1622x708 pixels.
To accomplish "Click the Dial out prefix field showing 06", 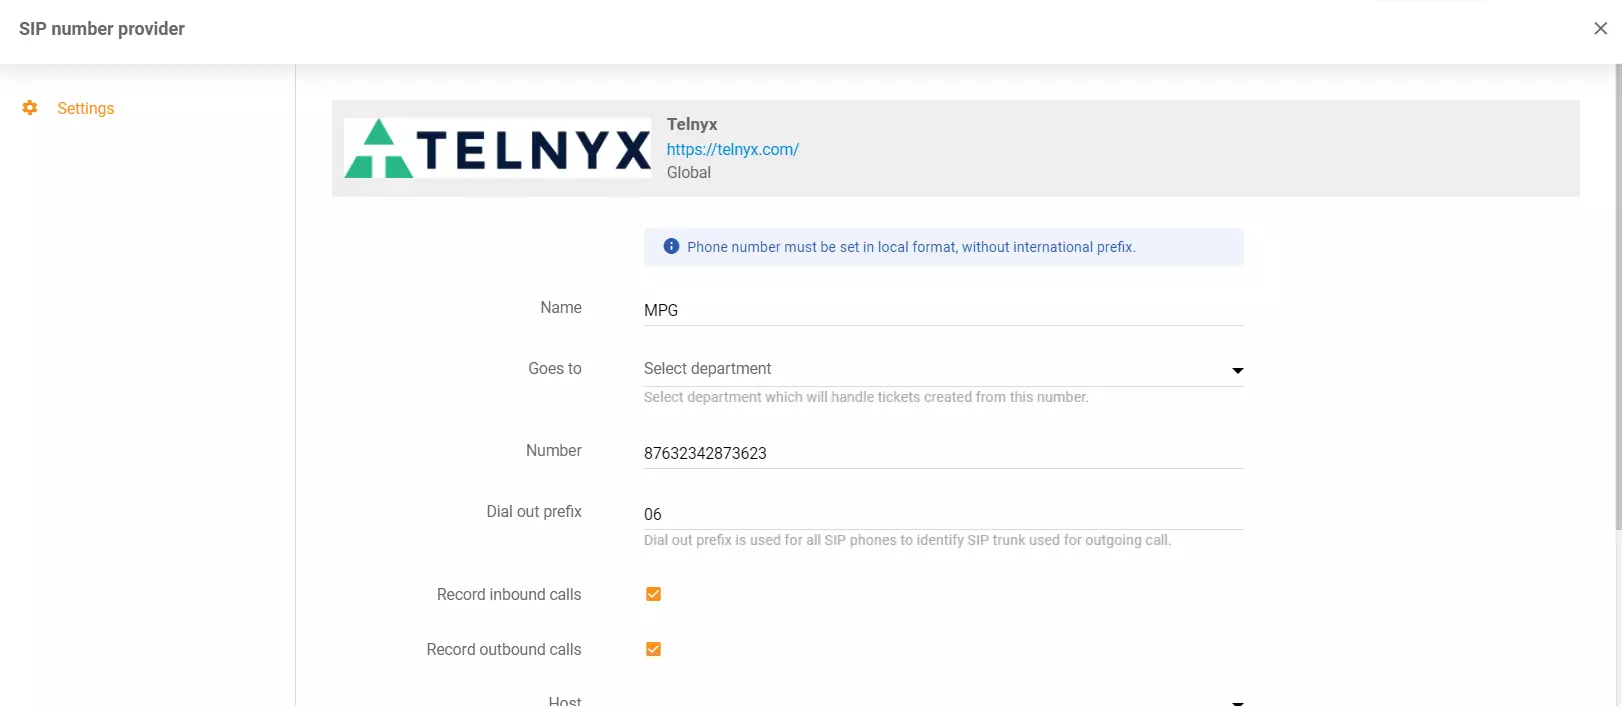I will tap(900, 514).
